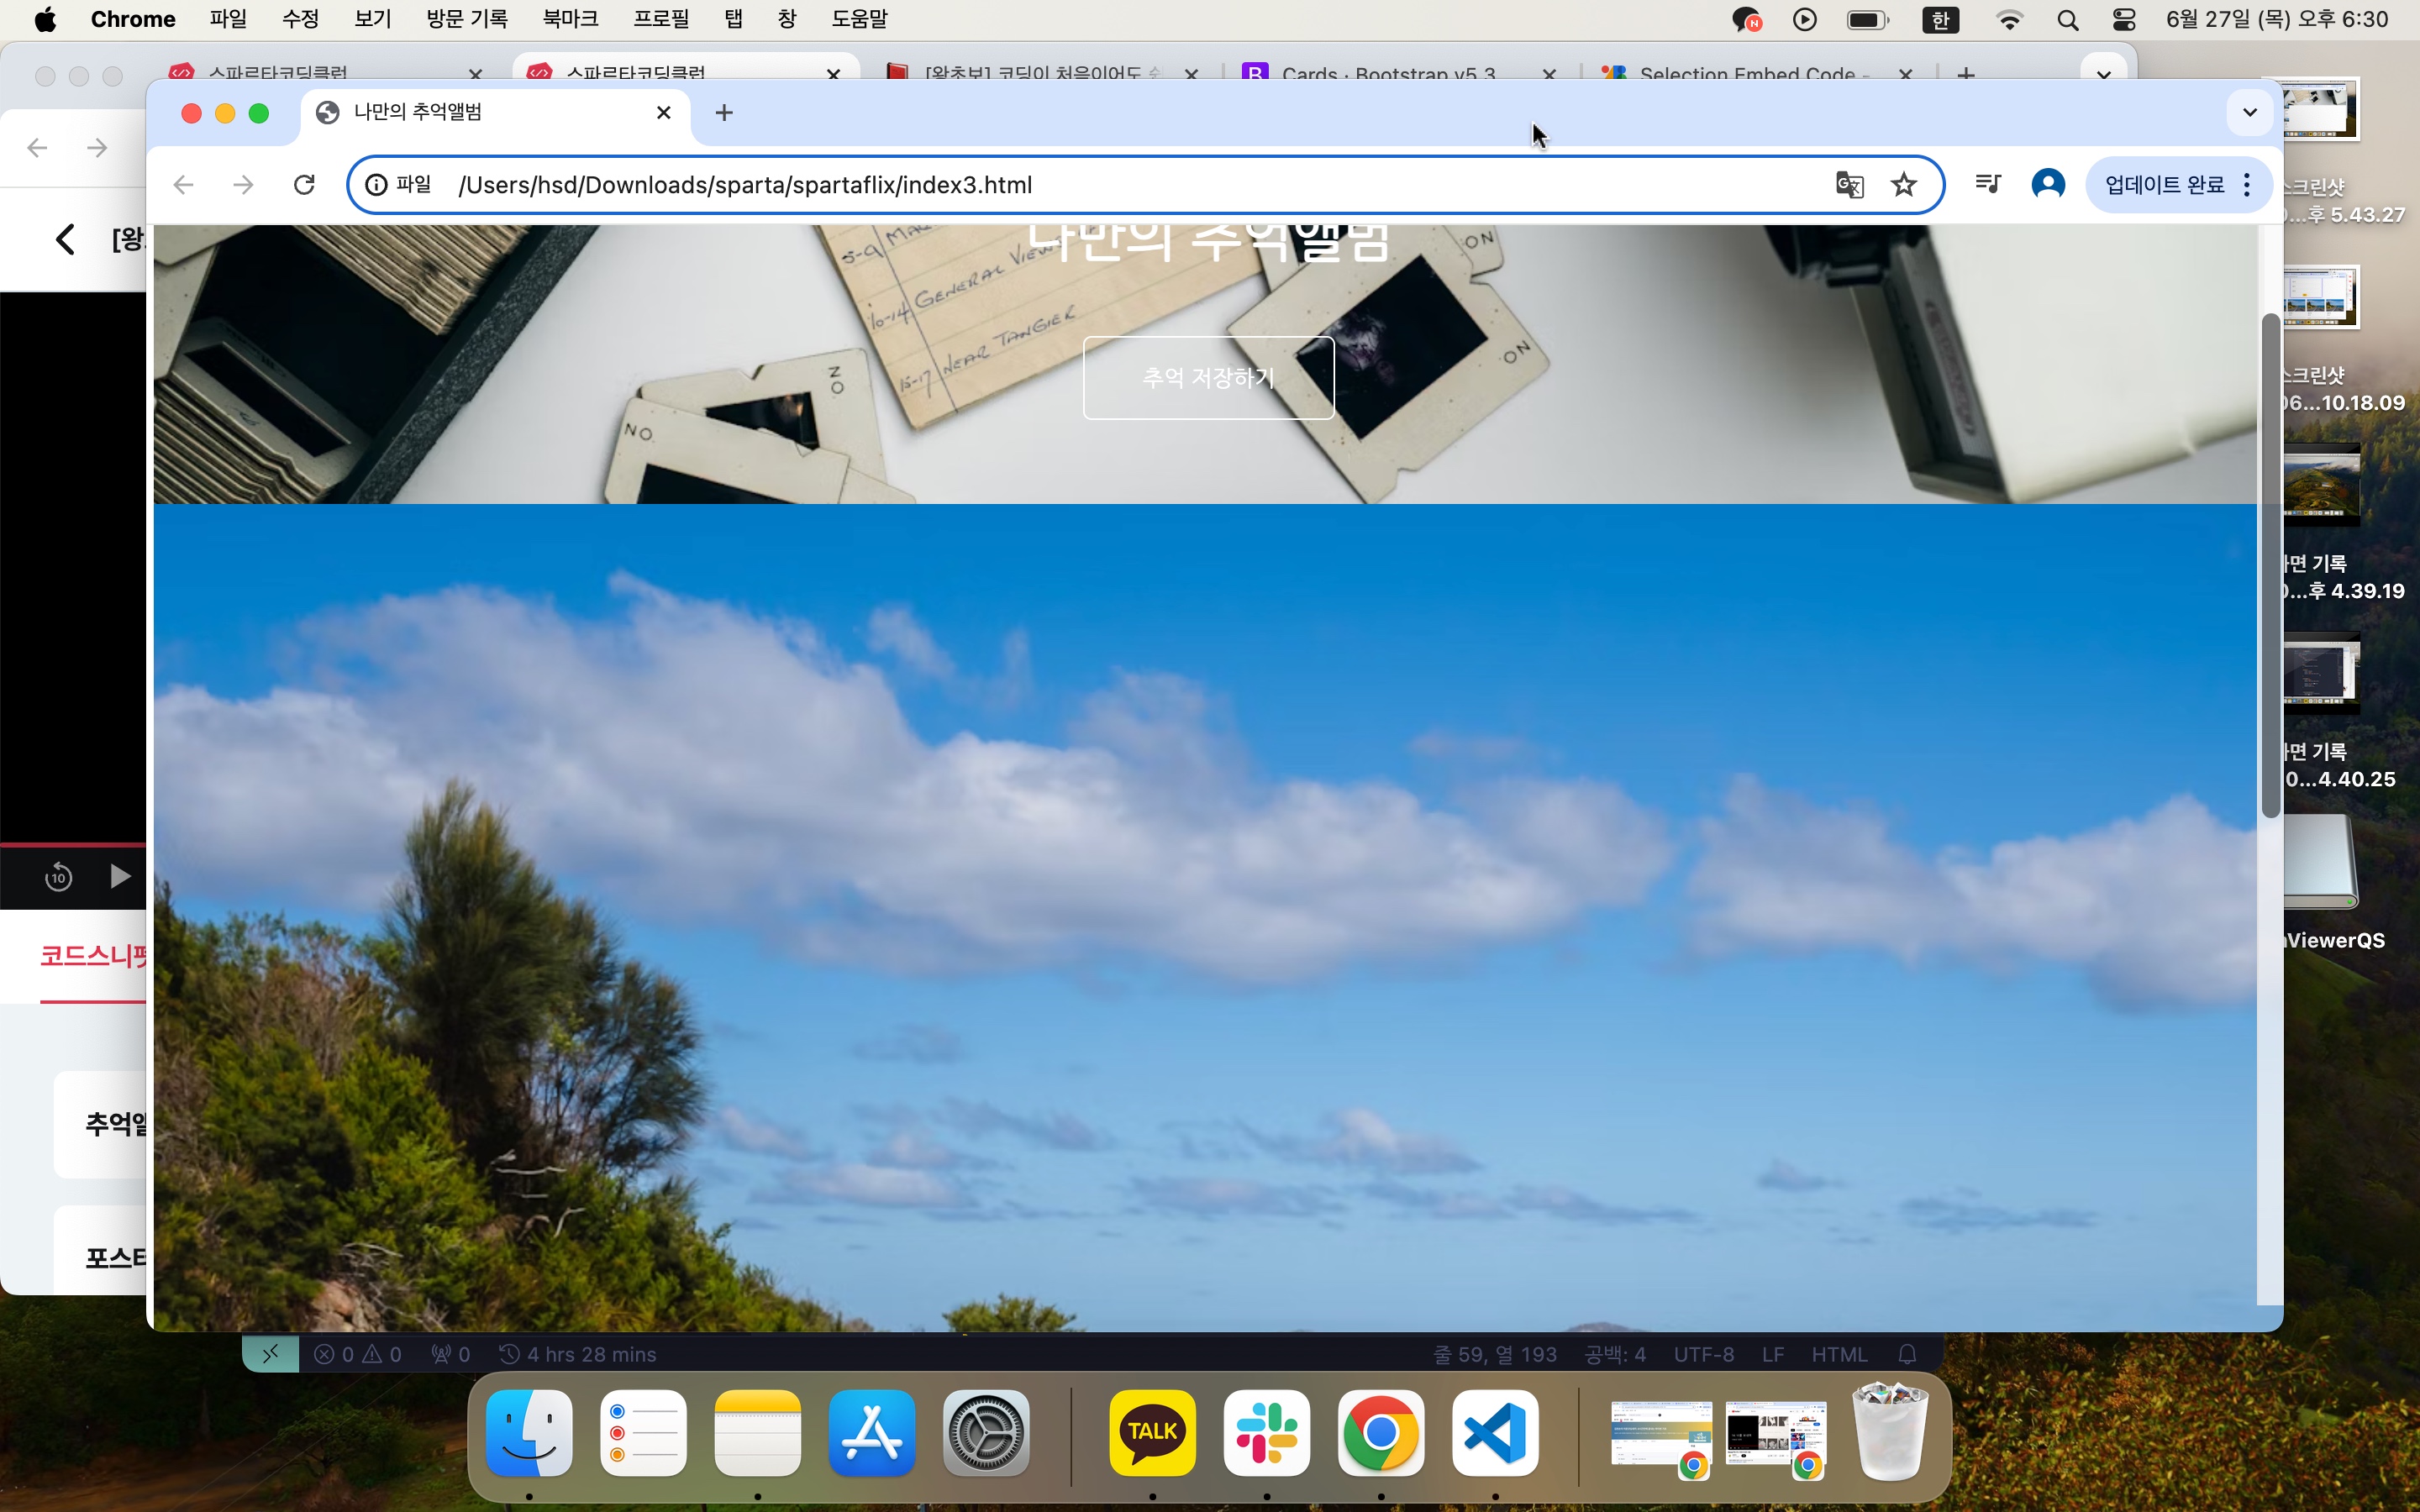Expand tab search chevron in back window

pos(2103,73)
